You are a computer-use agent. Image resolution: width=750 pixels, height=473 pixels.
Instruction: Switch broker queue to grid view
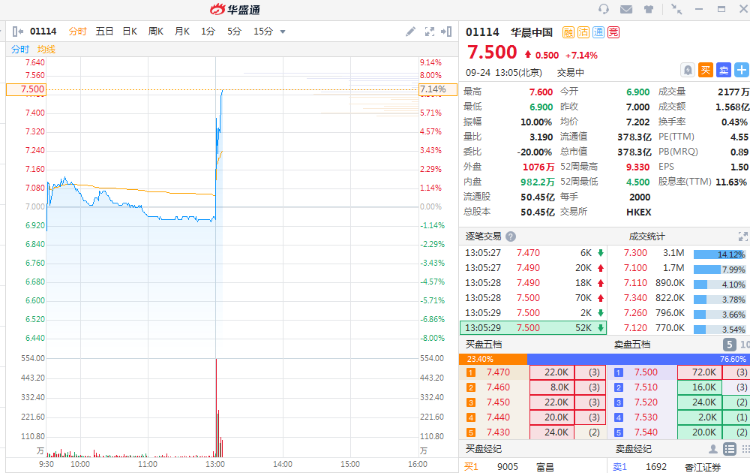(745, 449)
